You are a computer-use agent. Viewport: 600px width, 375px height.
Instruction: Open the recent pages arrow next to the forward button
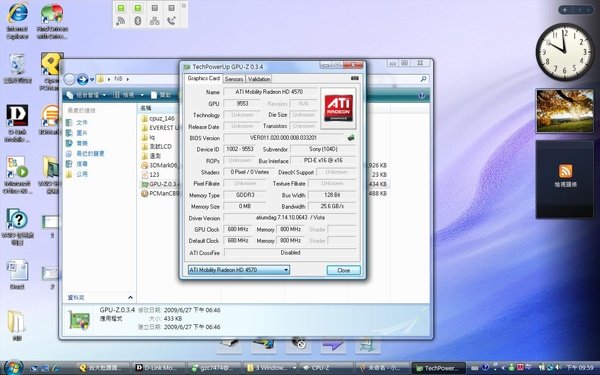(92, 80)
